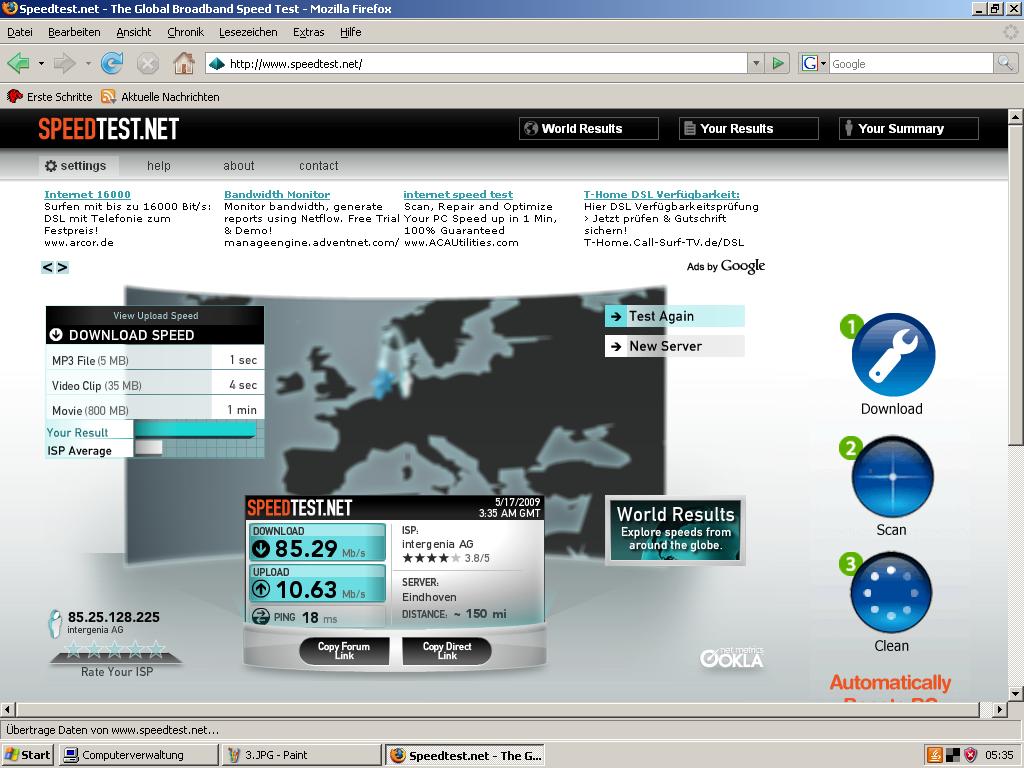Open the contact tab
Viewport: 1024px width, 768px height.
[x=319, y=166]
